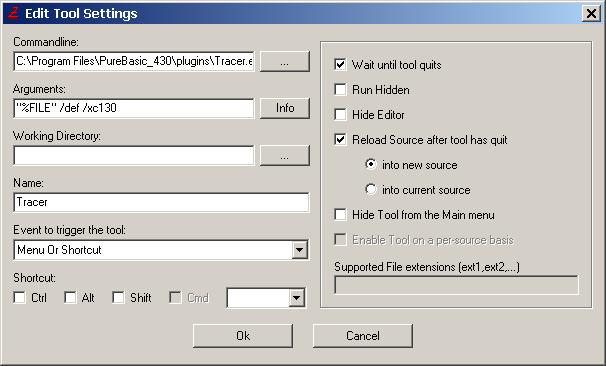Viewport: 606px width, 366px height.
Task: Check Hide Tool from the Main menu
Action: click(x=340, y=214)
